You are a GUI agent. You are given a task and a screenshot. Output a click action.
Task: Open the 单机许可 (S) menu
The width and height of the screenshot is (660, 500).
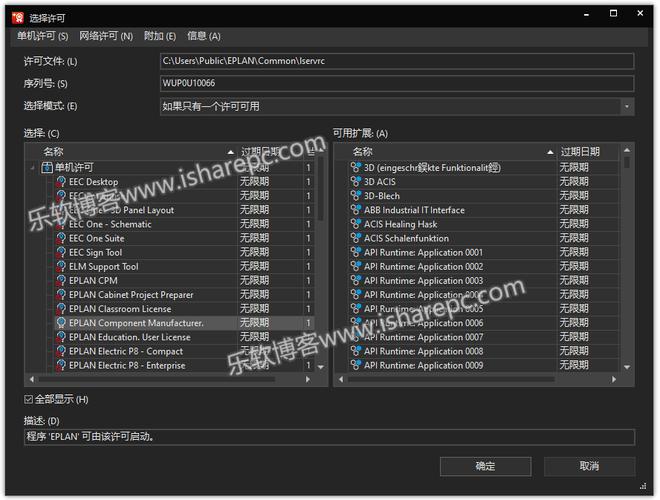43,36
